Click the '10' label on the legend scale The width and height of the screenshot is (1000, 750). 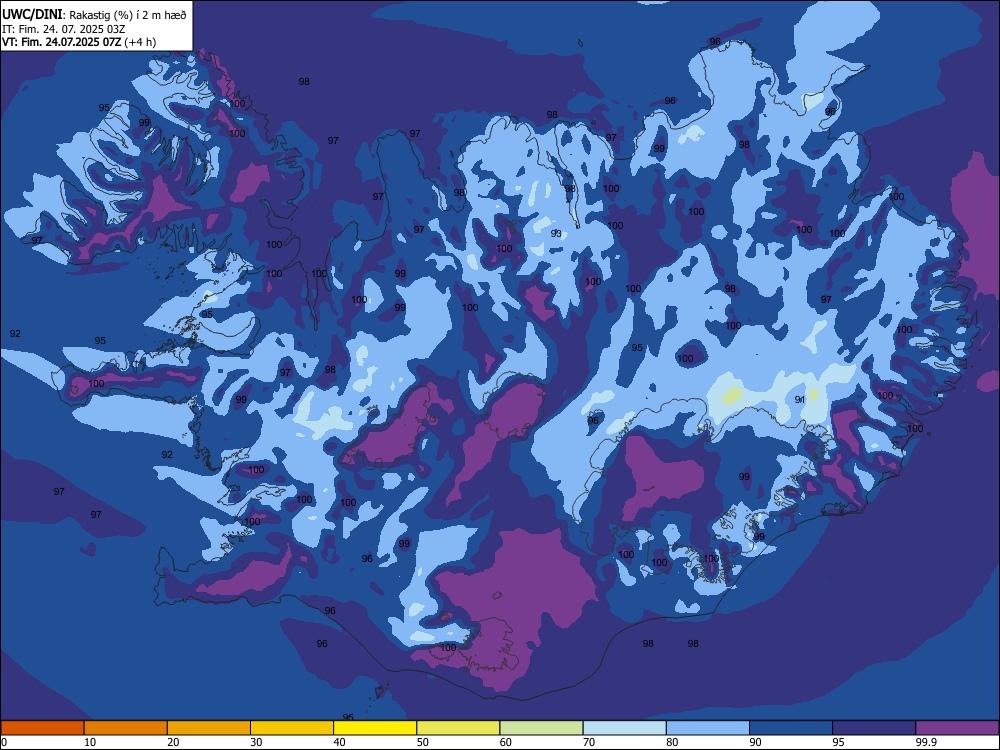point(90,742)
